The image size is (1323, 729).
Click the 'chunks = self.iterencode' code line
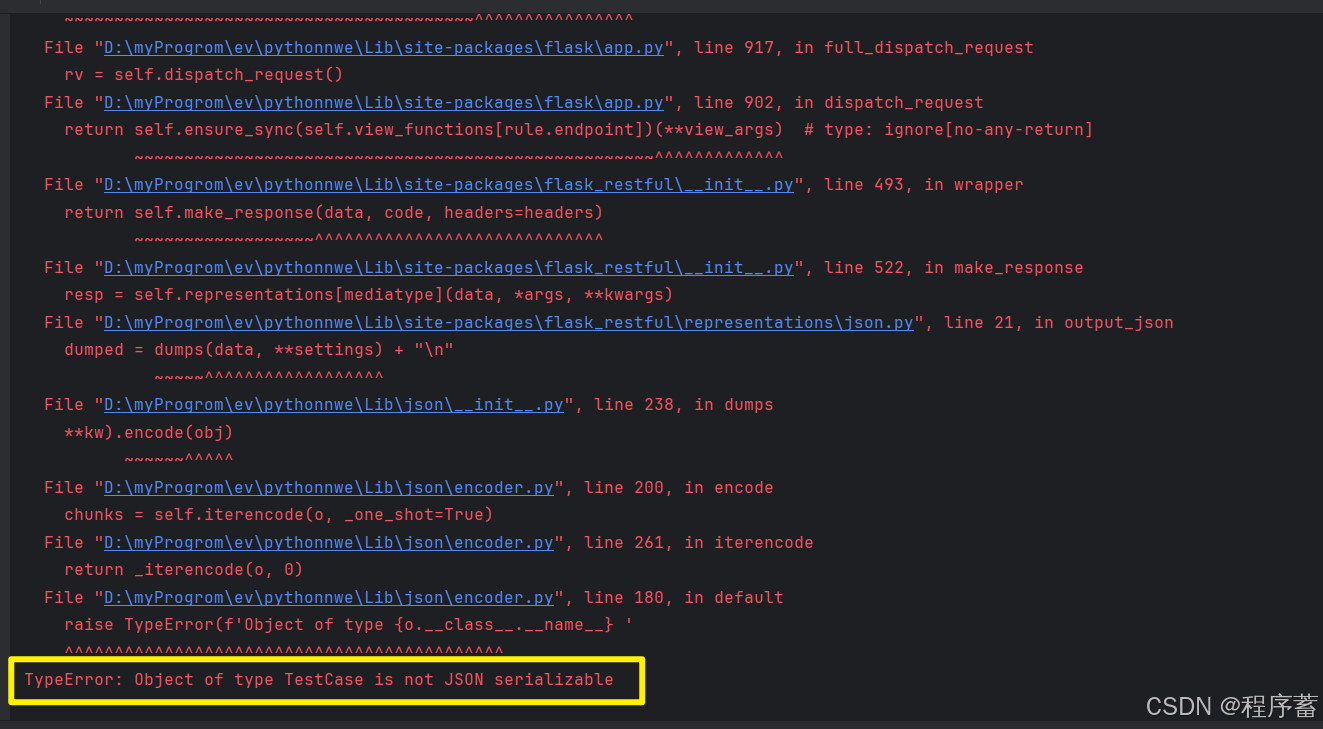click(x=279, y=515)
